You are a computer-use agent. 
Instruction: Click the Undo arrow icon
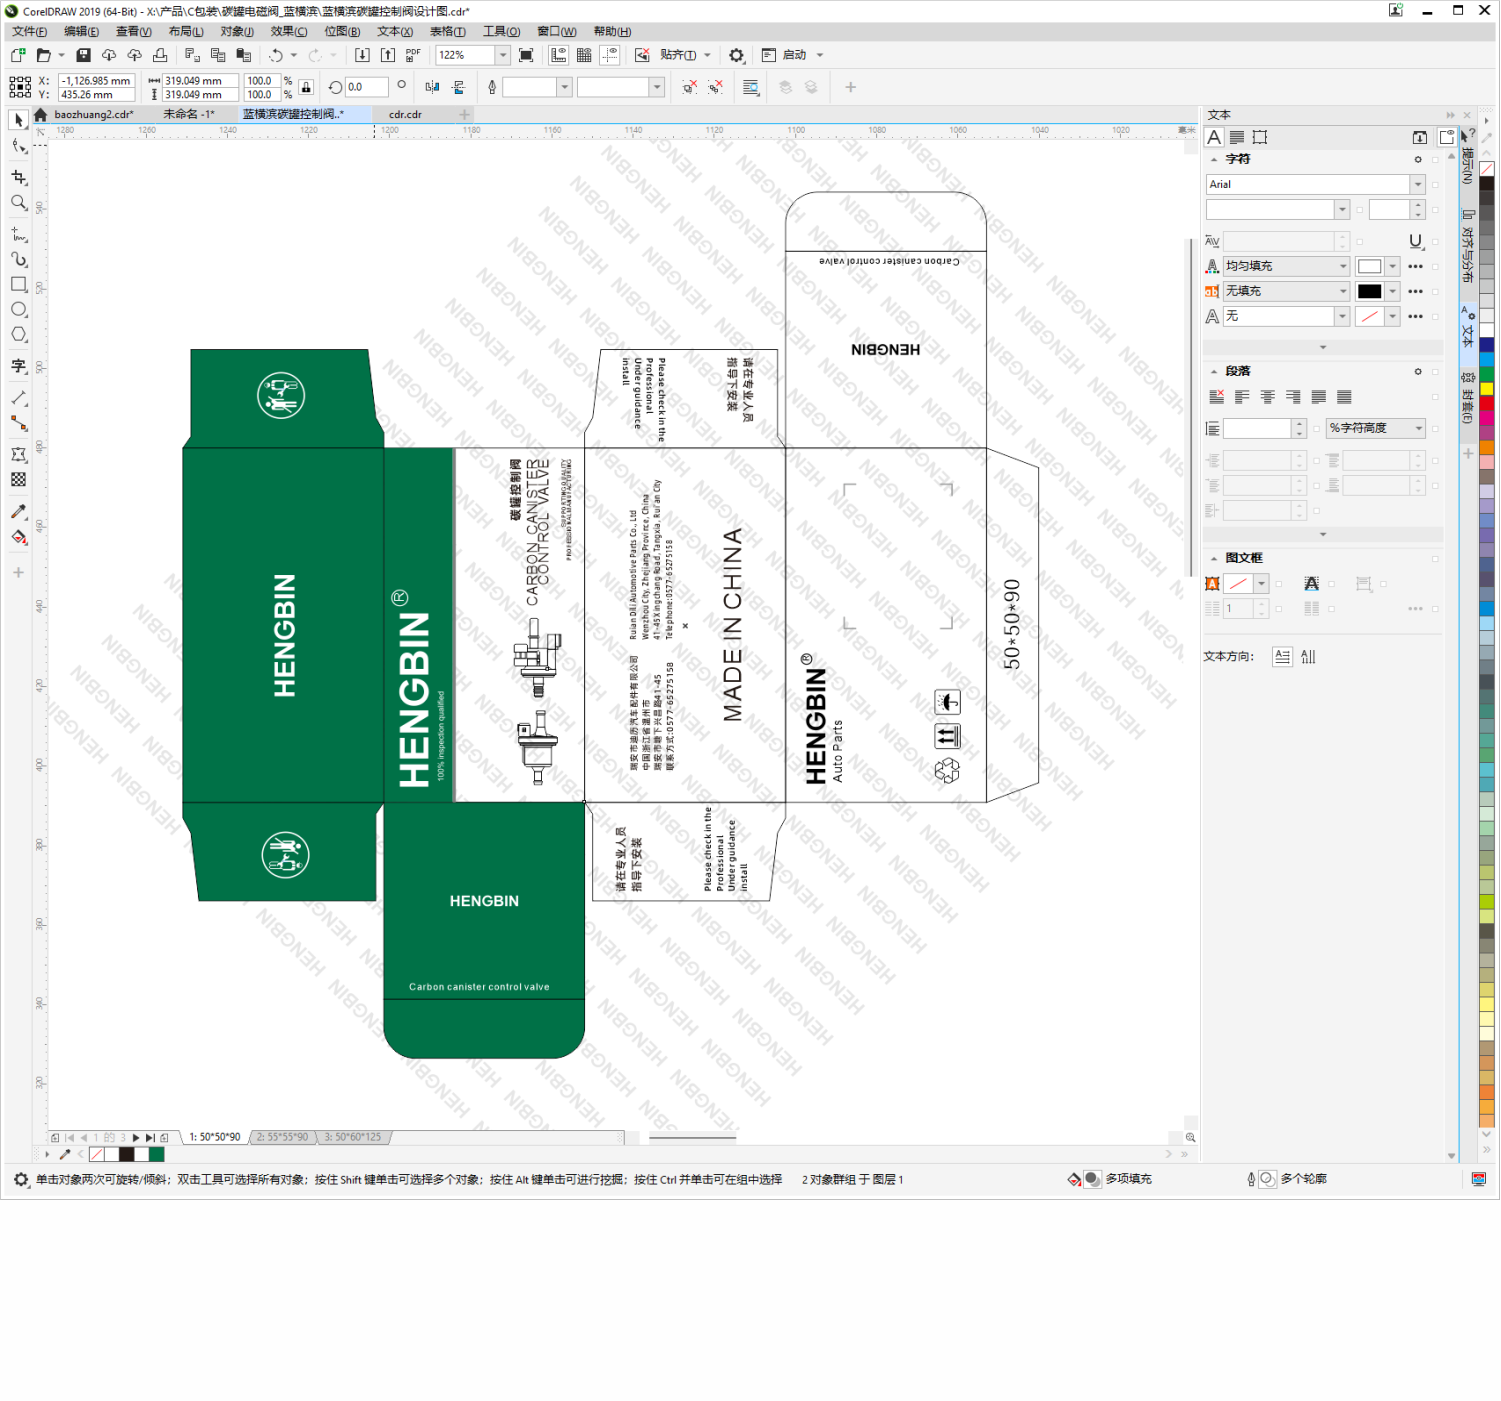[276, 55]
